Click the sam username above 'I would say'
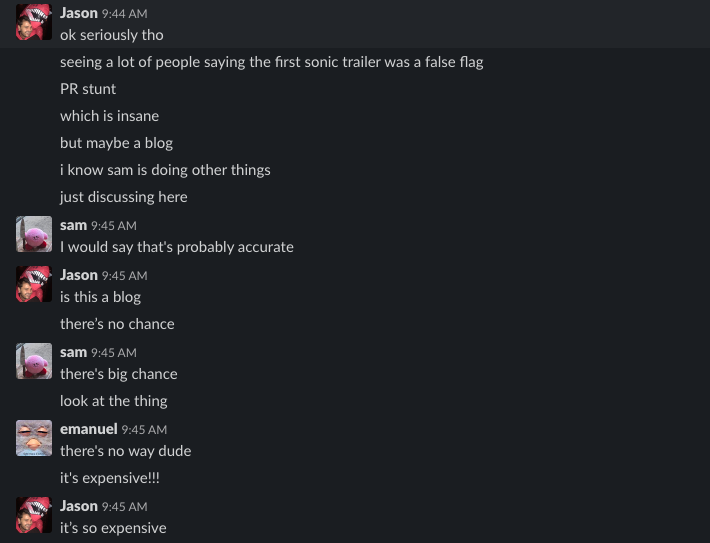 pos(73,225)
